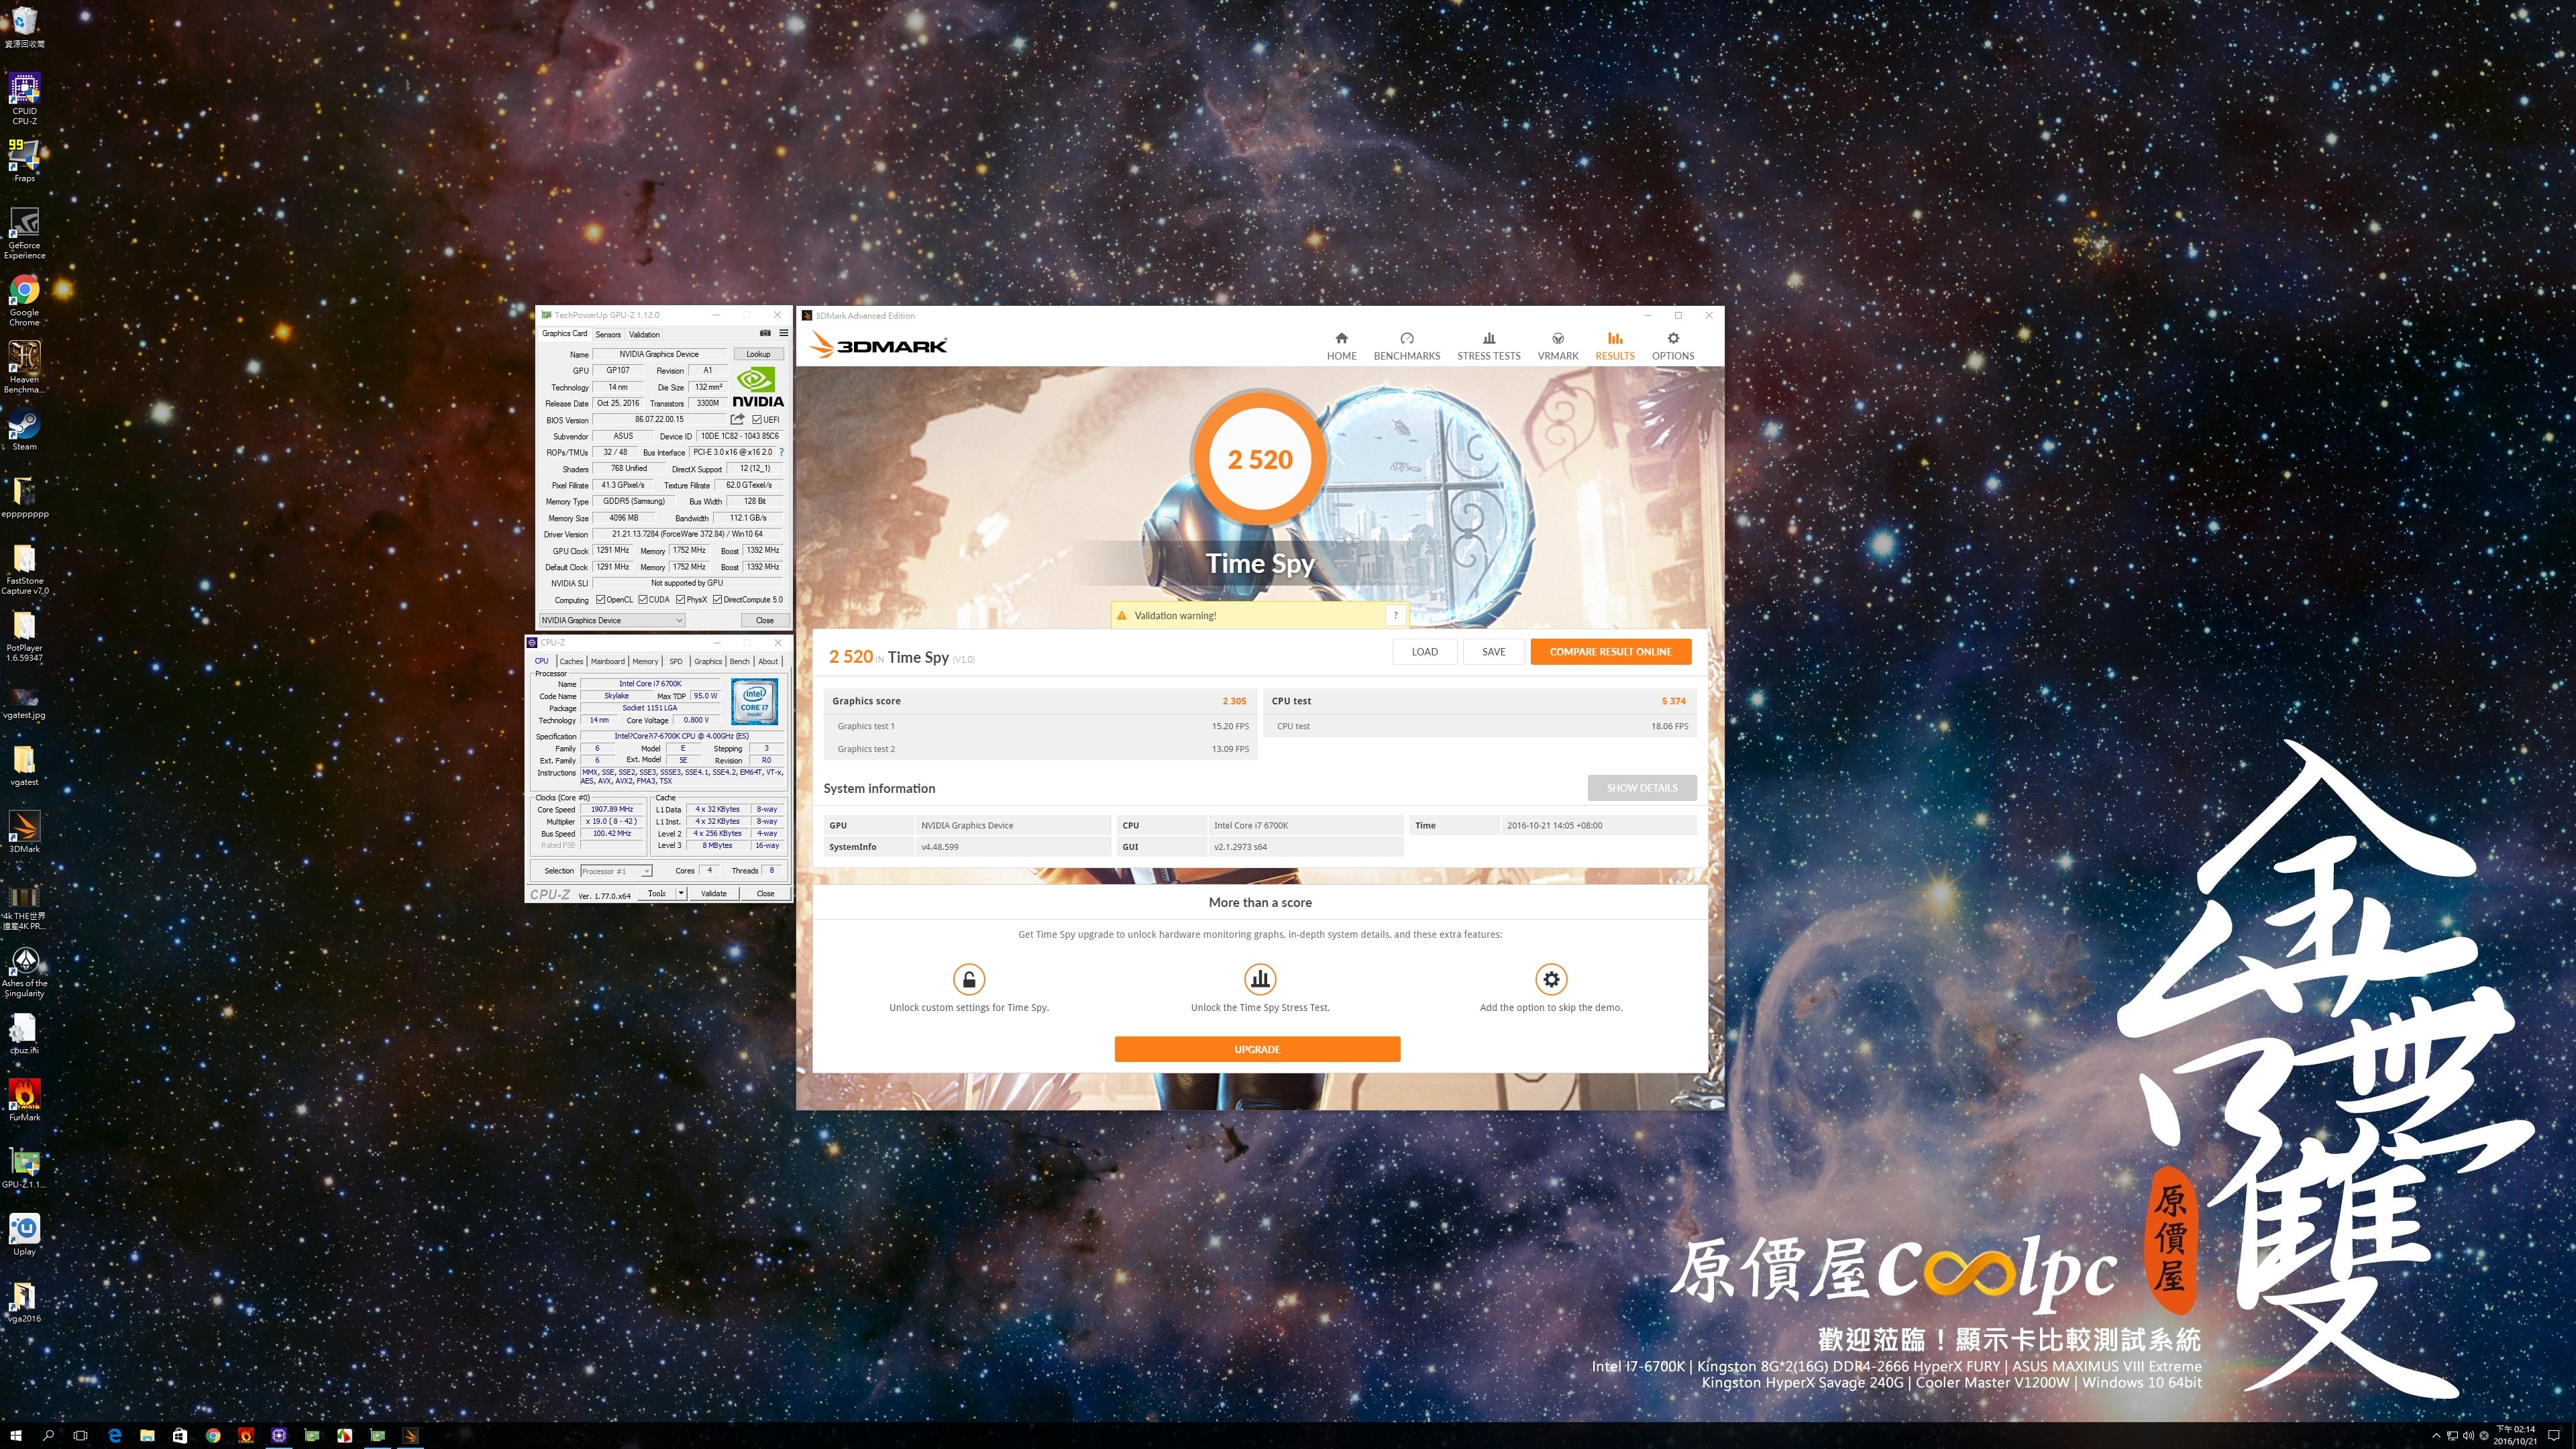Switch to Validation tab in GPU-Z
The image size is (2576, 1449).
(644, 334)
